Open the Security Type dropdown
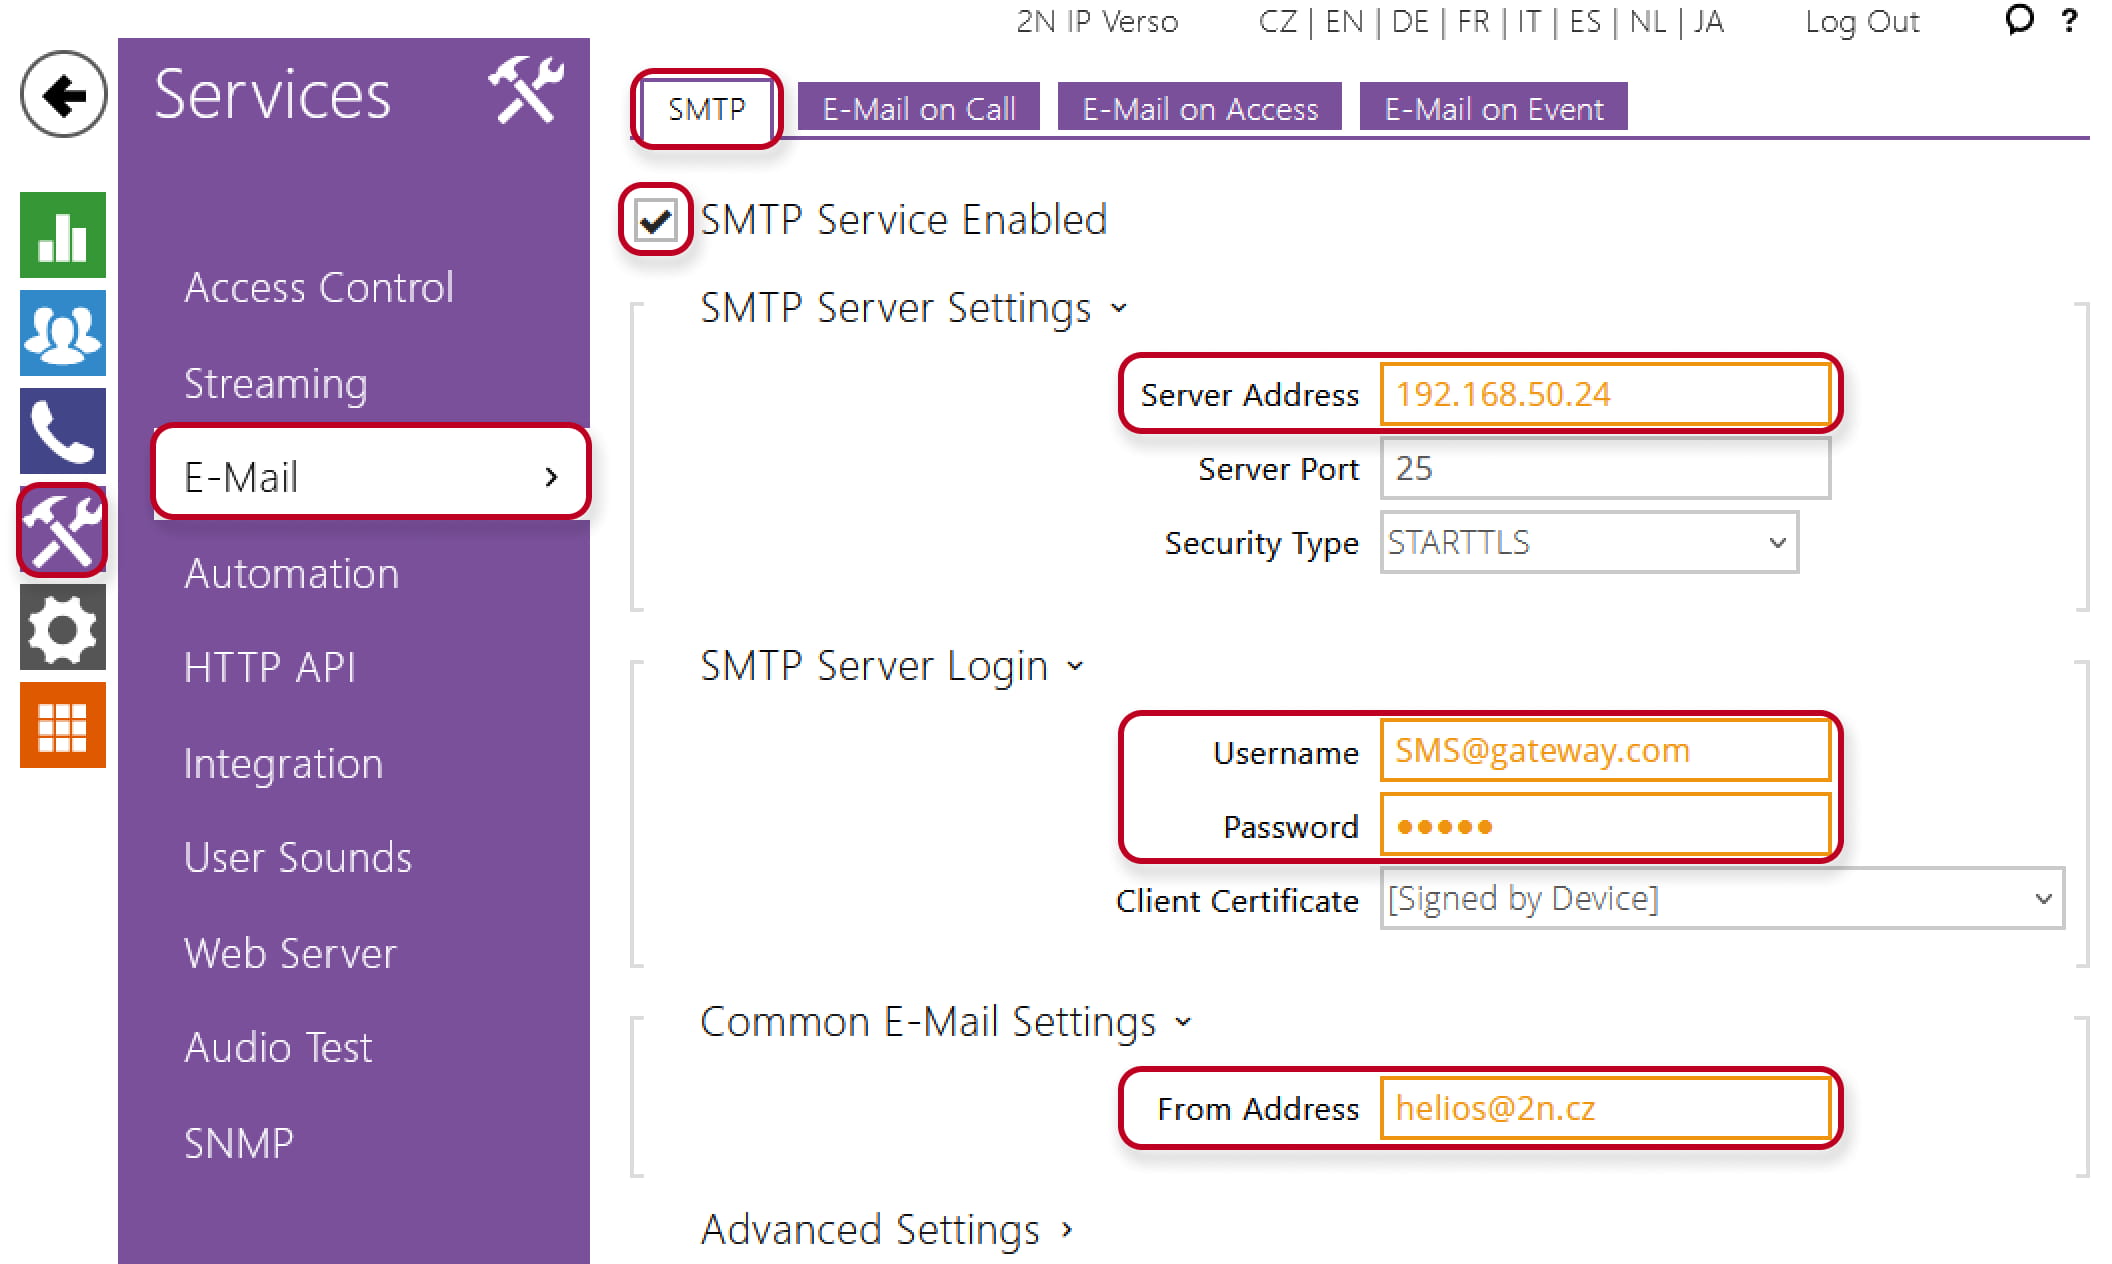This screenshot has width=2112, height=1264. coord(1589,542)
